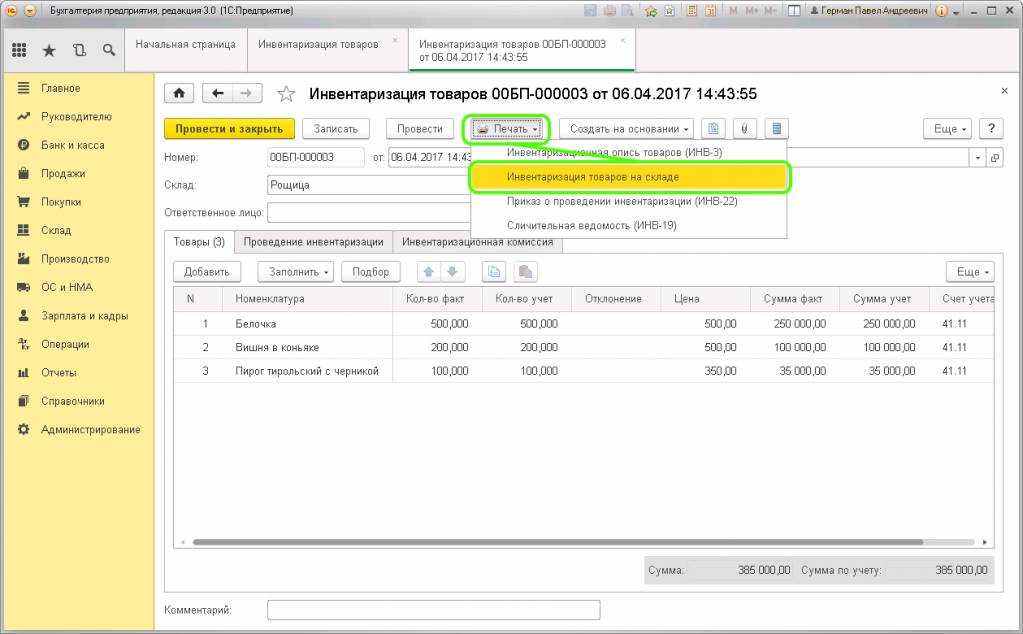The image size is (1023, 634).
Task: Open the field's linked item icon at the far right
Action: [995, 157]
